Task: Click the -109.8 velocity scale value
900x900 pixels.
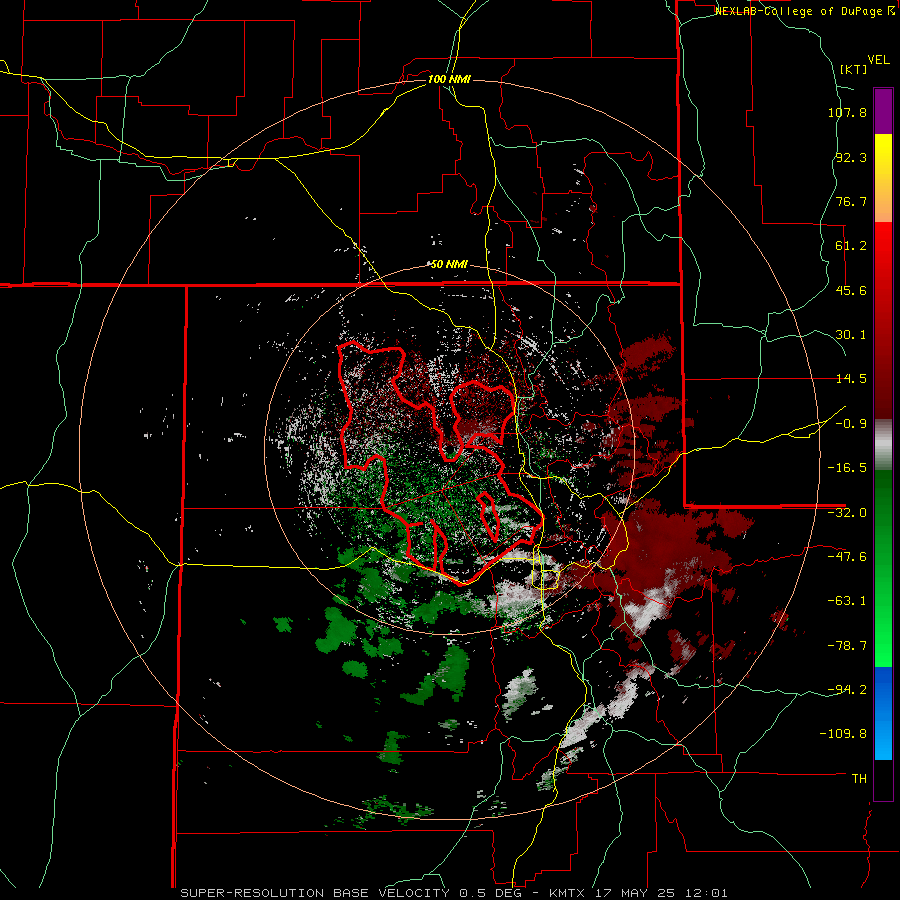Action: [844, 734]
